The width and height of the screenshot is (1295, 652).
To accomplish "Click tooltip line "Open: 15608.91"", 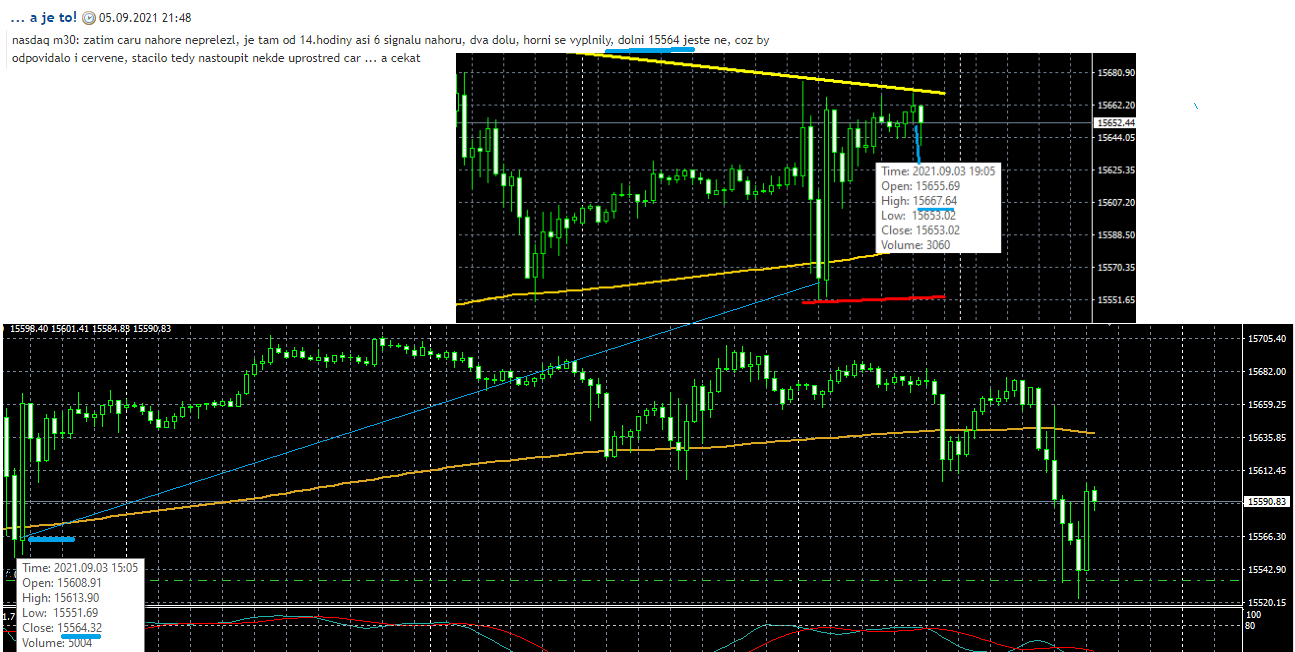I will click(62, 583).
